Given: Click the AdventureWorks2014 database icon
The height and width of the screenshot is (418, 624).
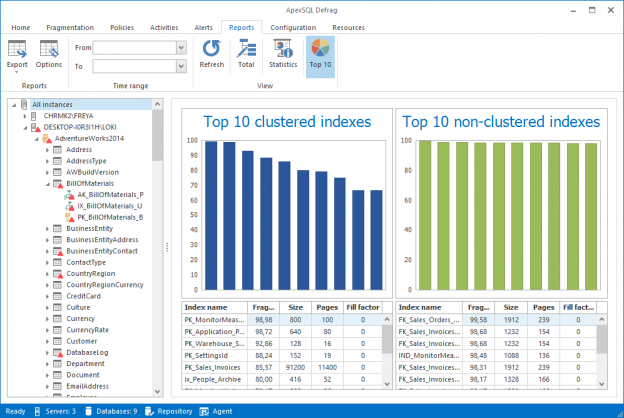Looking at the screenshot, I should [47, 139].
